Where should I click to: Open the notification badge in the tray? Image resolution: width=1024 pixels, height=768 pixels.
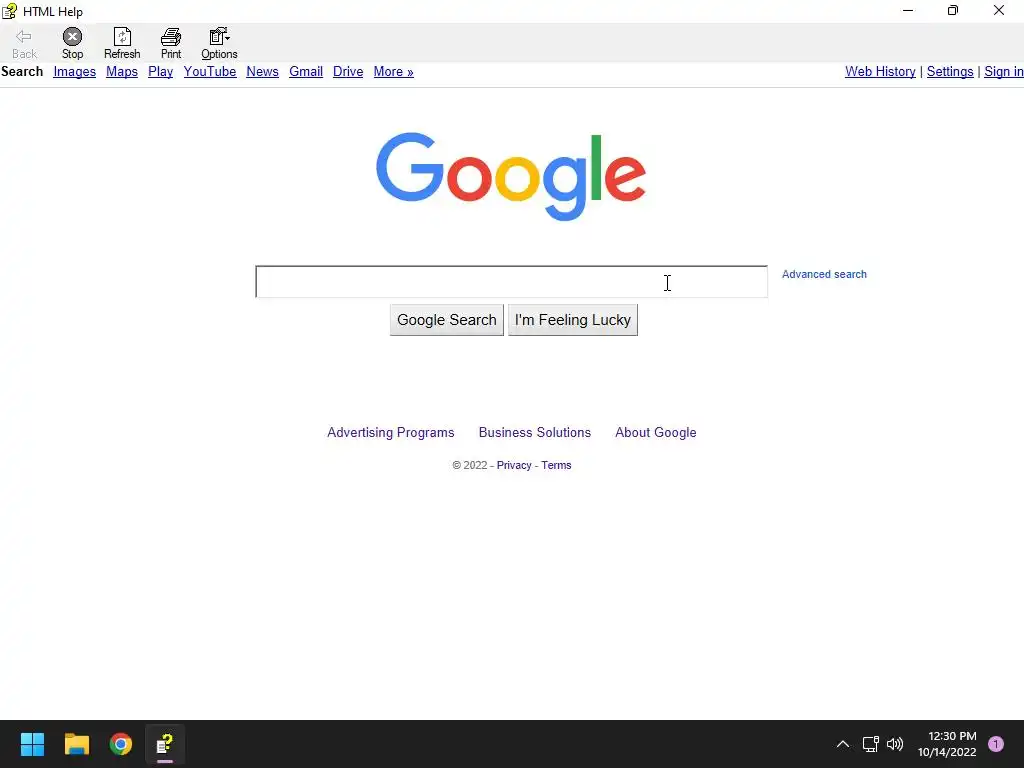996,744
